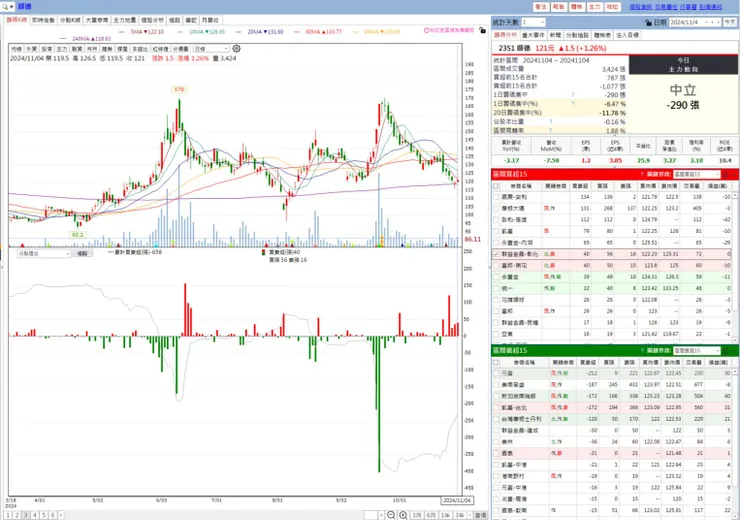The width and height of the screenshot is (740, 520).
Task: Click the 20MA legend color line
Action: pyautogui.click(x=239, y=32)
